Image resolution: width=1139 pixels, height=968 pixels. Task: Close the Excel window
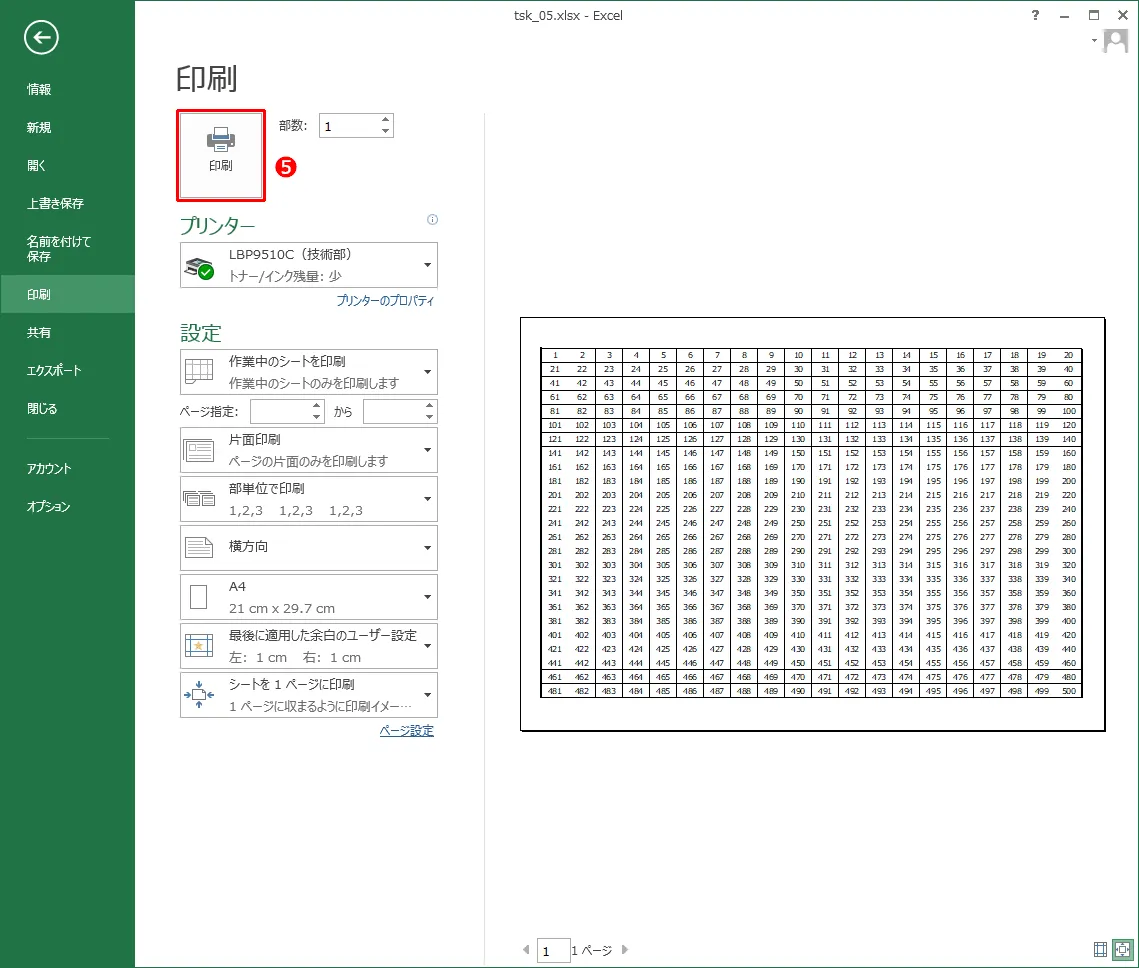click(x=1122, y=15)
